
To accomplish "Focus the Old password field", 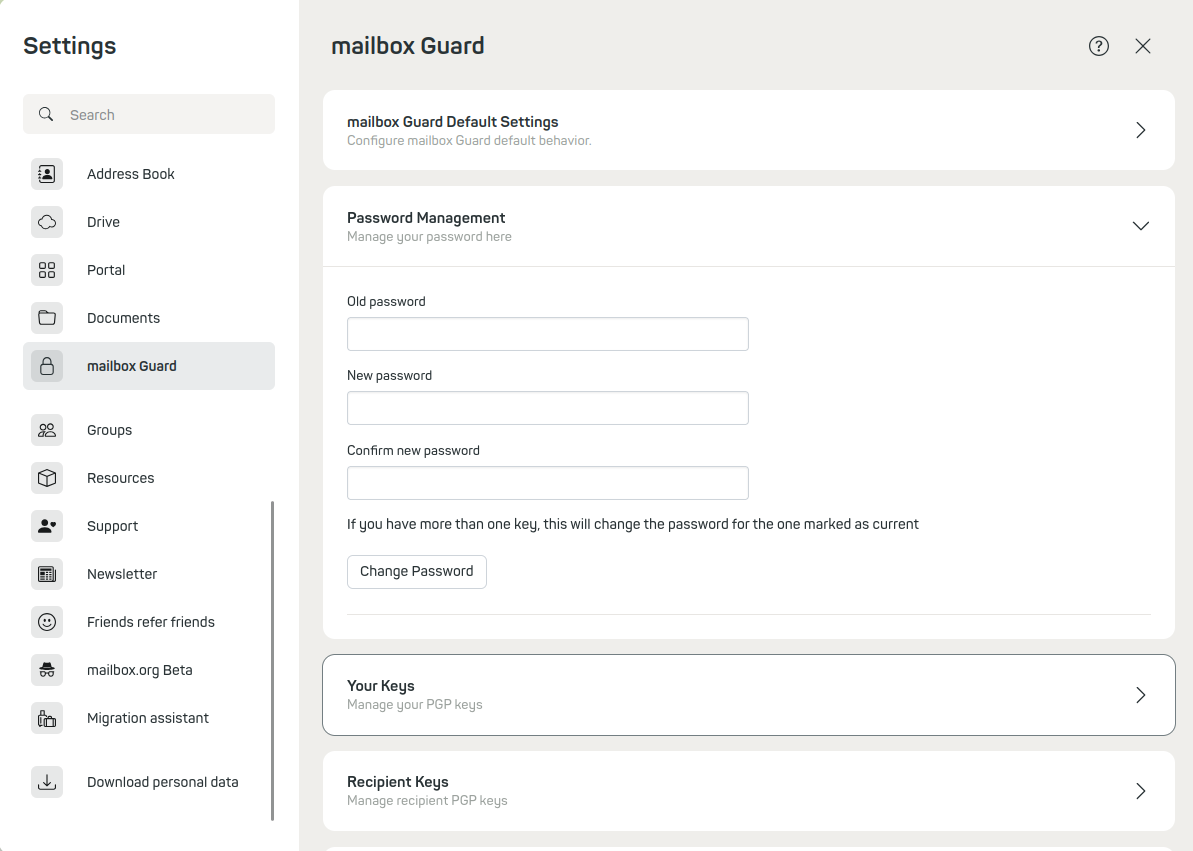I will tap(547, 334).
